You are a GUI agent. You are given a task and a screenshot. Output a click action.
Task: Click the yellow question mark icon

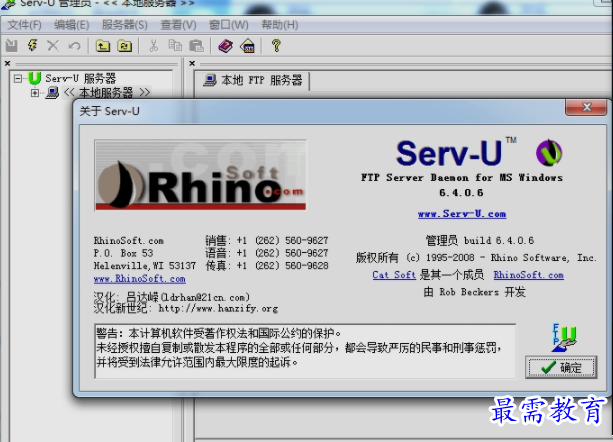[276, 46]
